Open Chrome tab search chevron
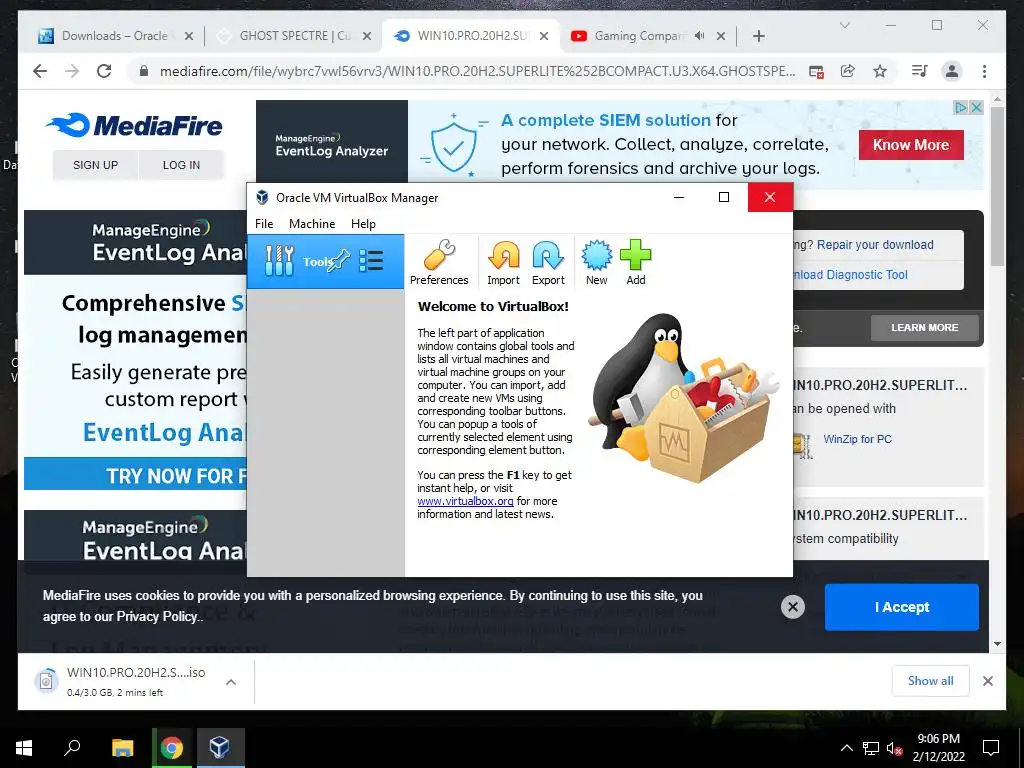 [x=844, y=25]
